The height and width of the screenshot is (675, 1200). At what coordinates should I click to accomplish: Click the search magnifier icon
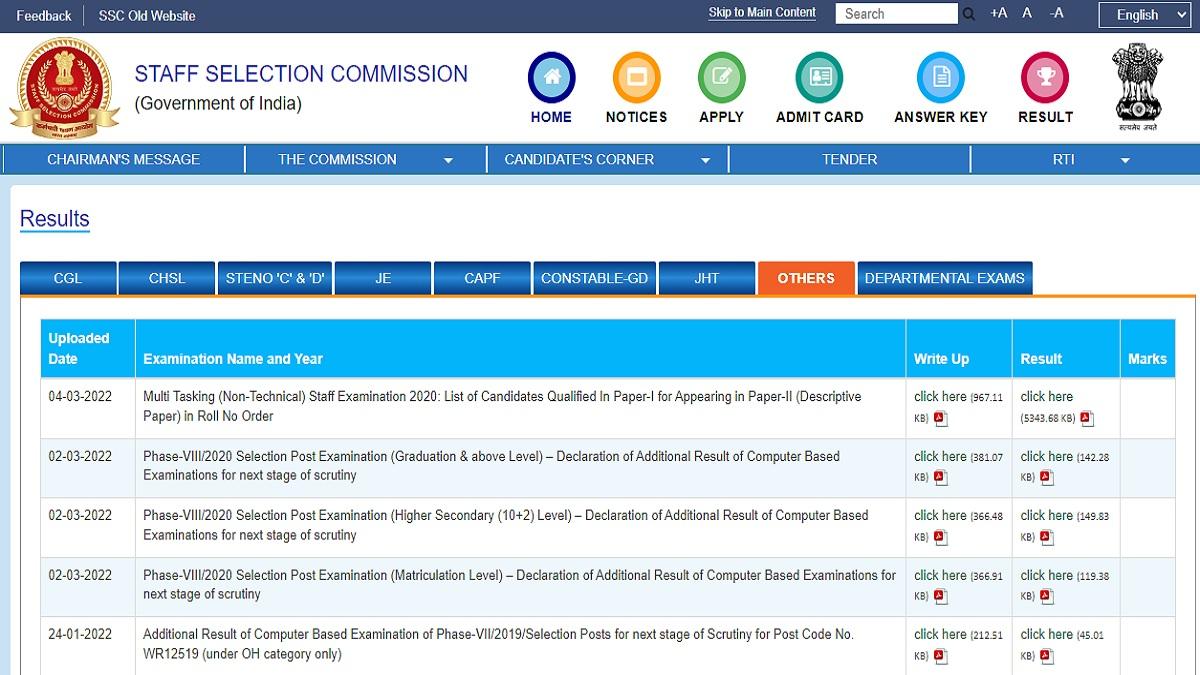tap(968, 14)
